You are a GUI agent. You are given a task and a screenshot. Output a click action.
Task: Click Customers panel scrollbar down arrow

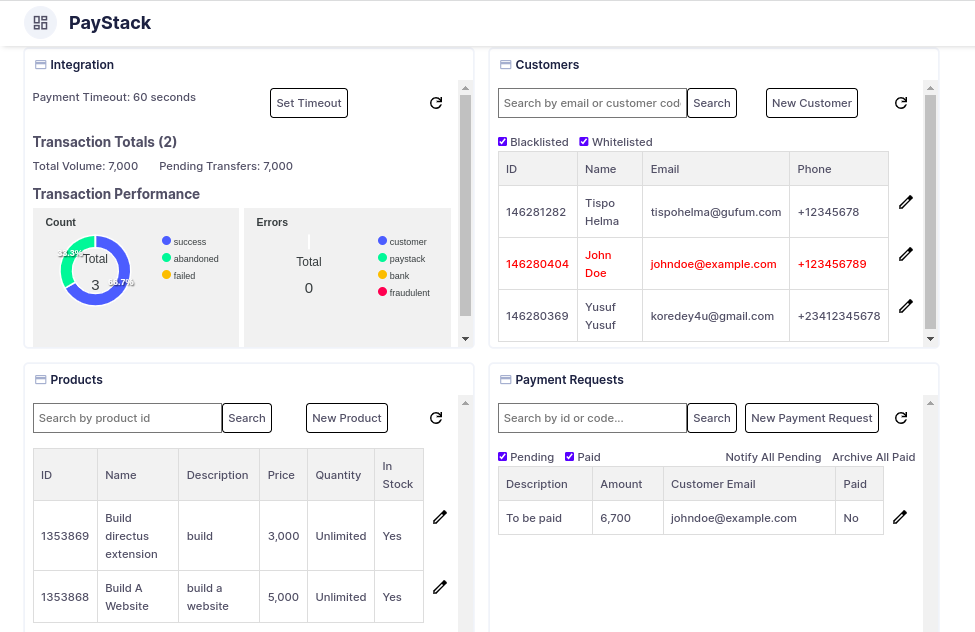(x=930, y=339)
